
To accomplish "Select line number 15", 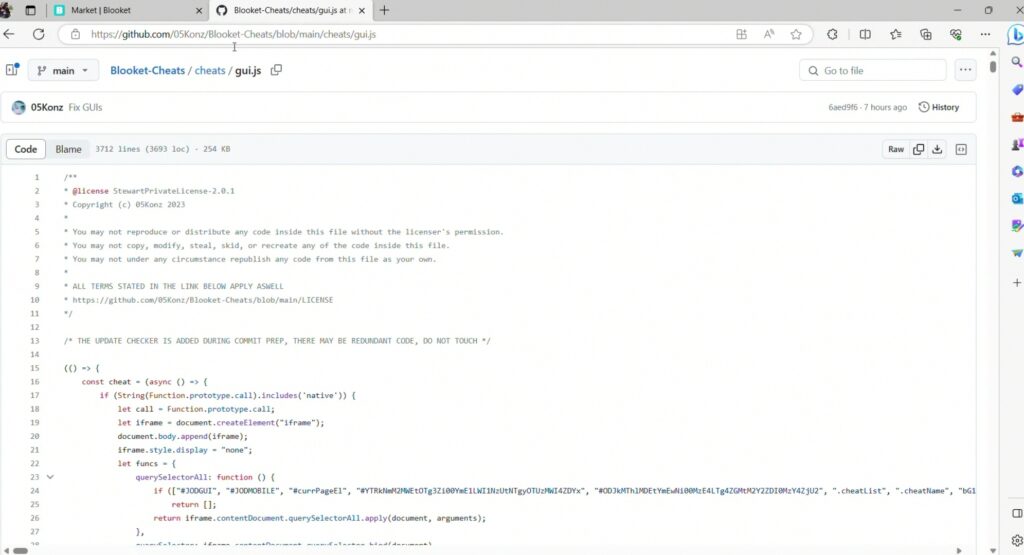I will click(35, 368).
